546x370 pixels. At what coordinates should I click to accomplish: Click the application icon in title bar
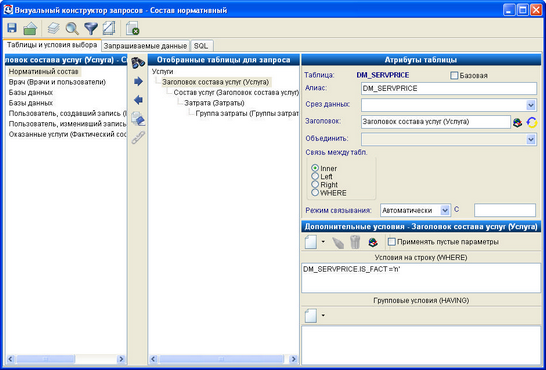pyautogui.click(x=8, y=10)
